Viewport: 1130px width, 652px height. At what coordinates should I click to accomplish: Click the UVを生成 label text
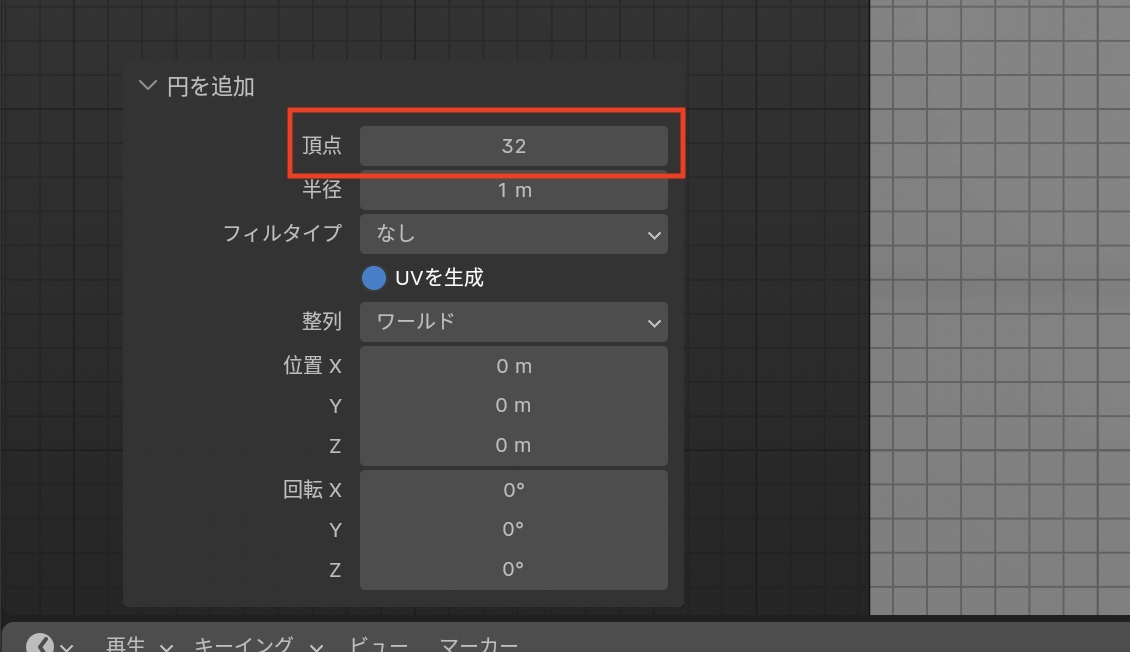[x=439, y=278]
